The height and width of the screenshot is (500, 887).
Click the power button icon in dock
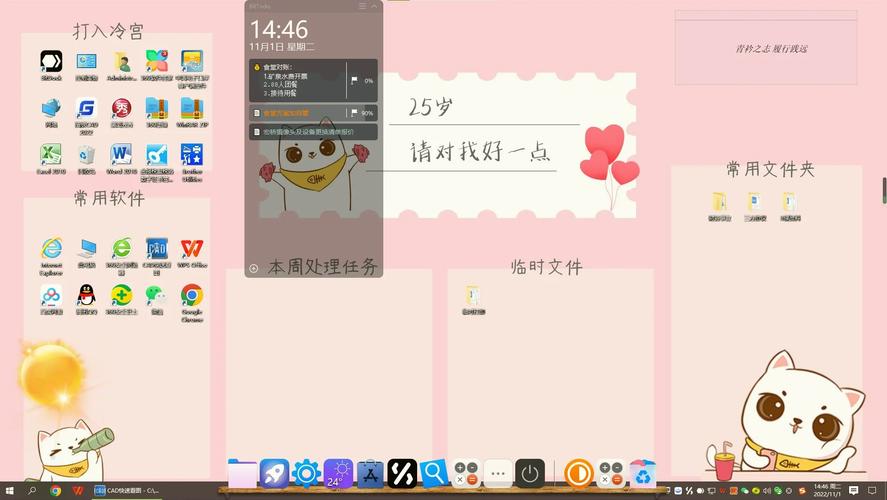click(x=529, y=473)
